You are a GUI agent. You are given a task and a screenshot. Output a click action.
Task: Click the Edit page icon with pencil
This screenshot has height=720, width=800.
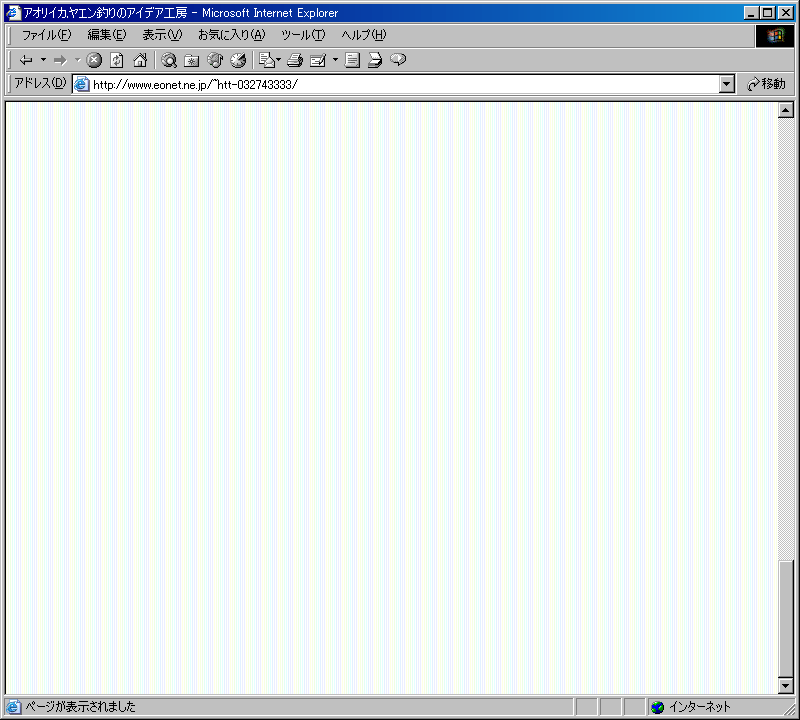318,60
